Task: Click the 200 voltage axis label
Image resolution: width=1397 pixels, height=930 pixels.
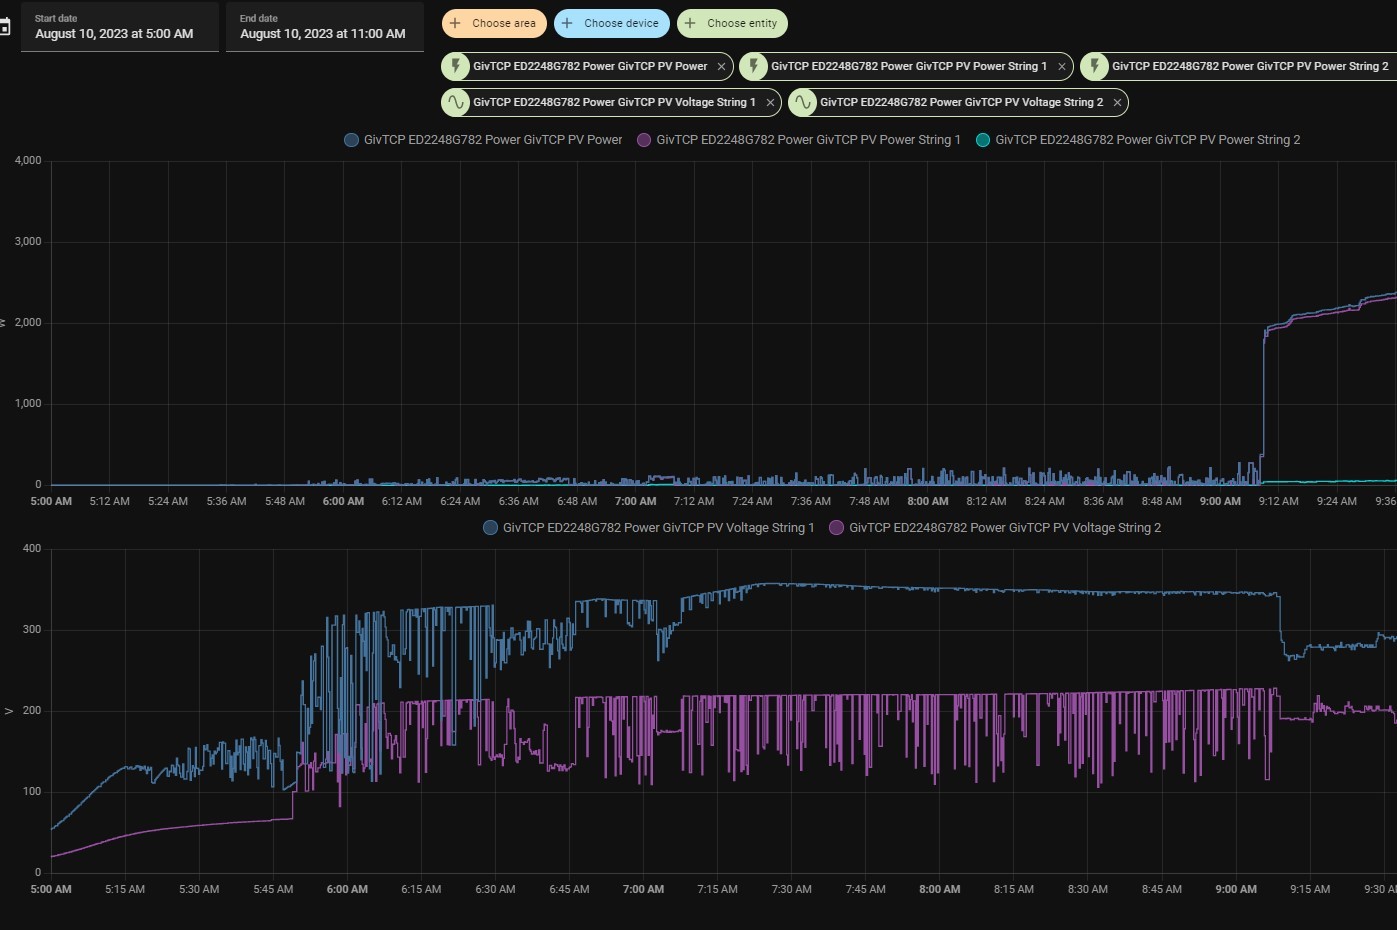Action: (32, 711)
